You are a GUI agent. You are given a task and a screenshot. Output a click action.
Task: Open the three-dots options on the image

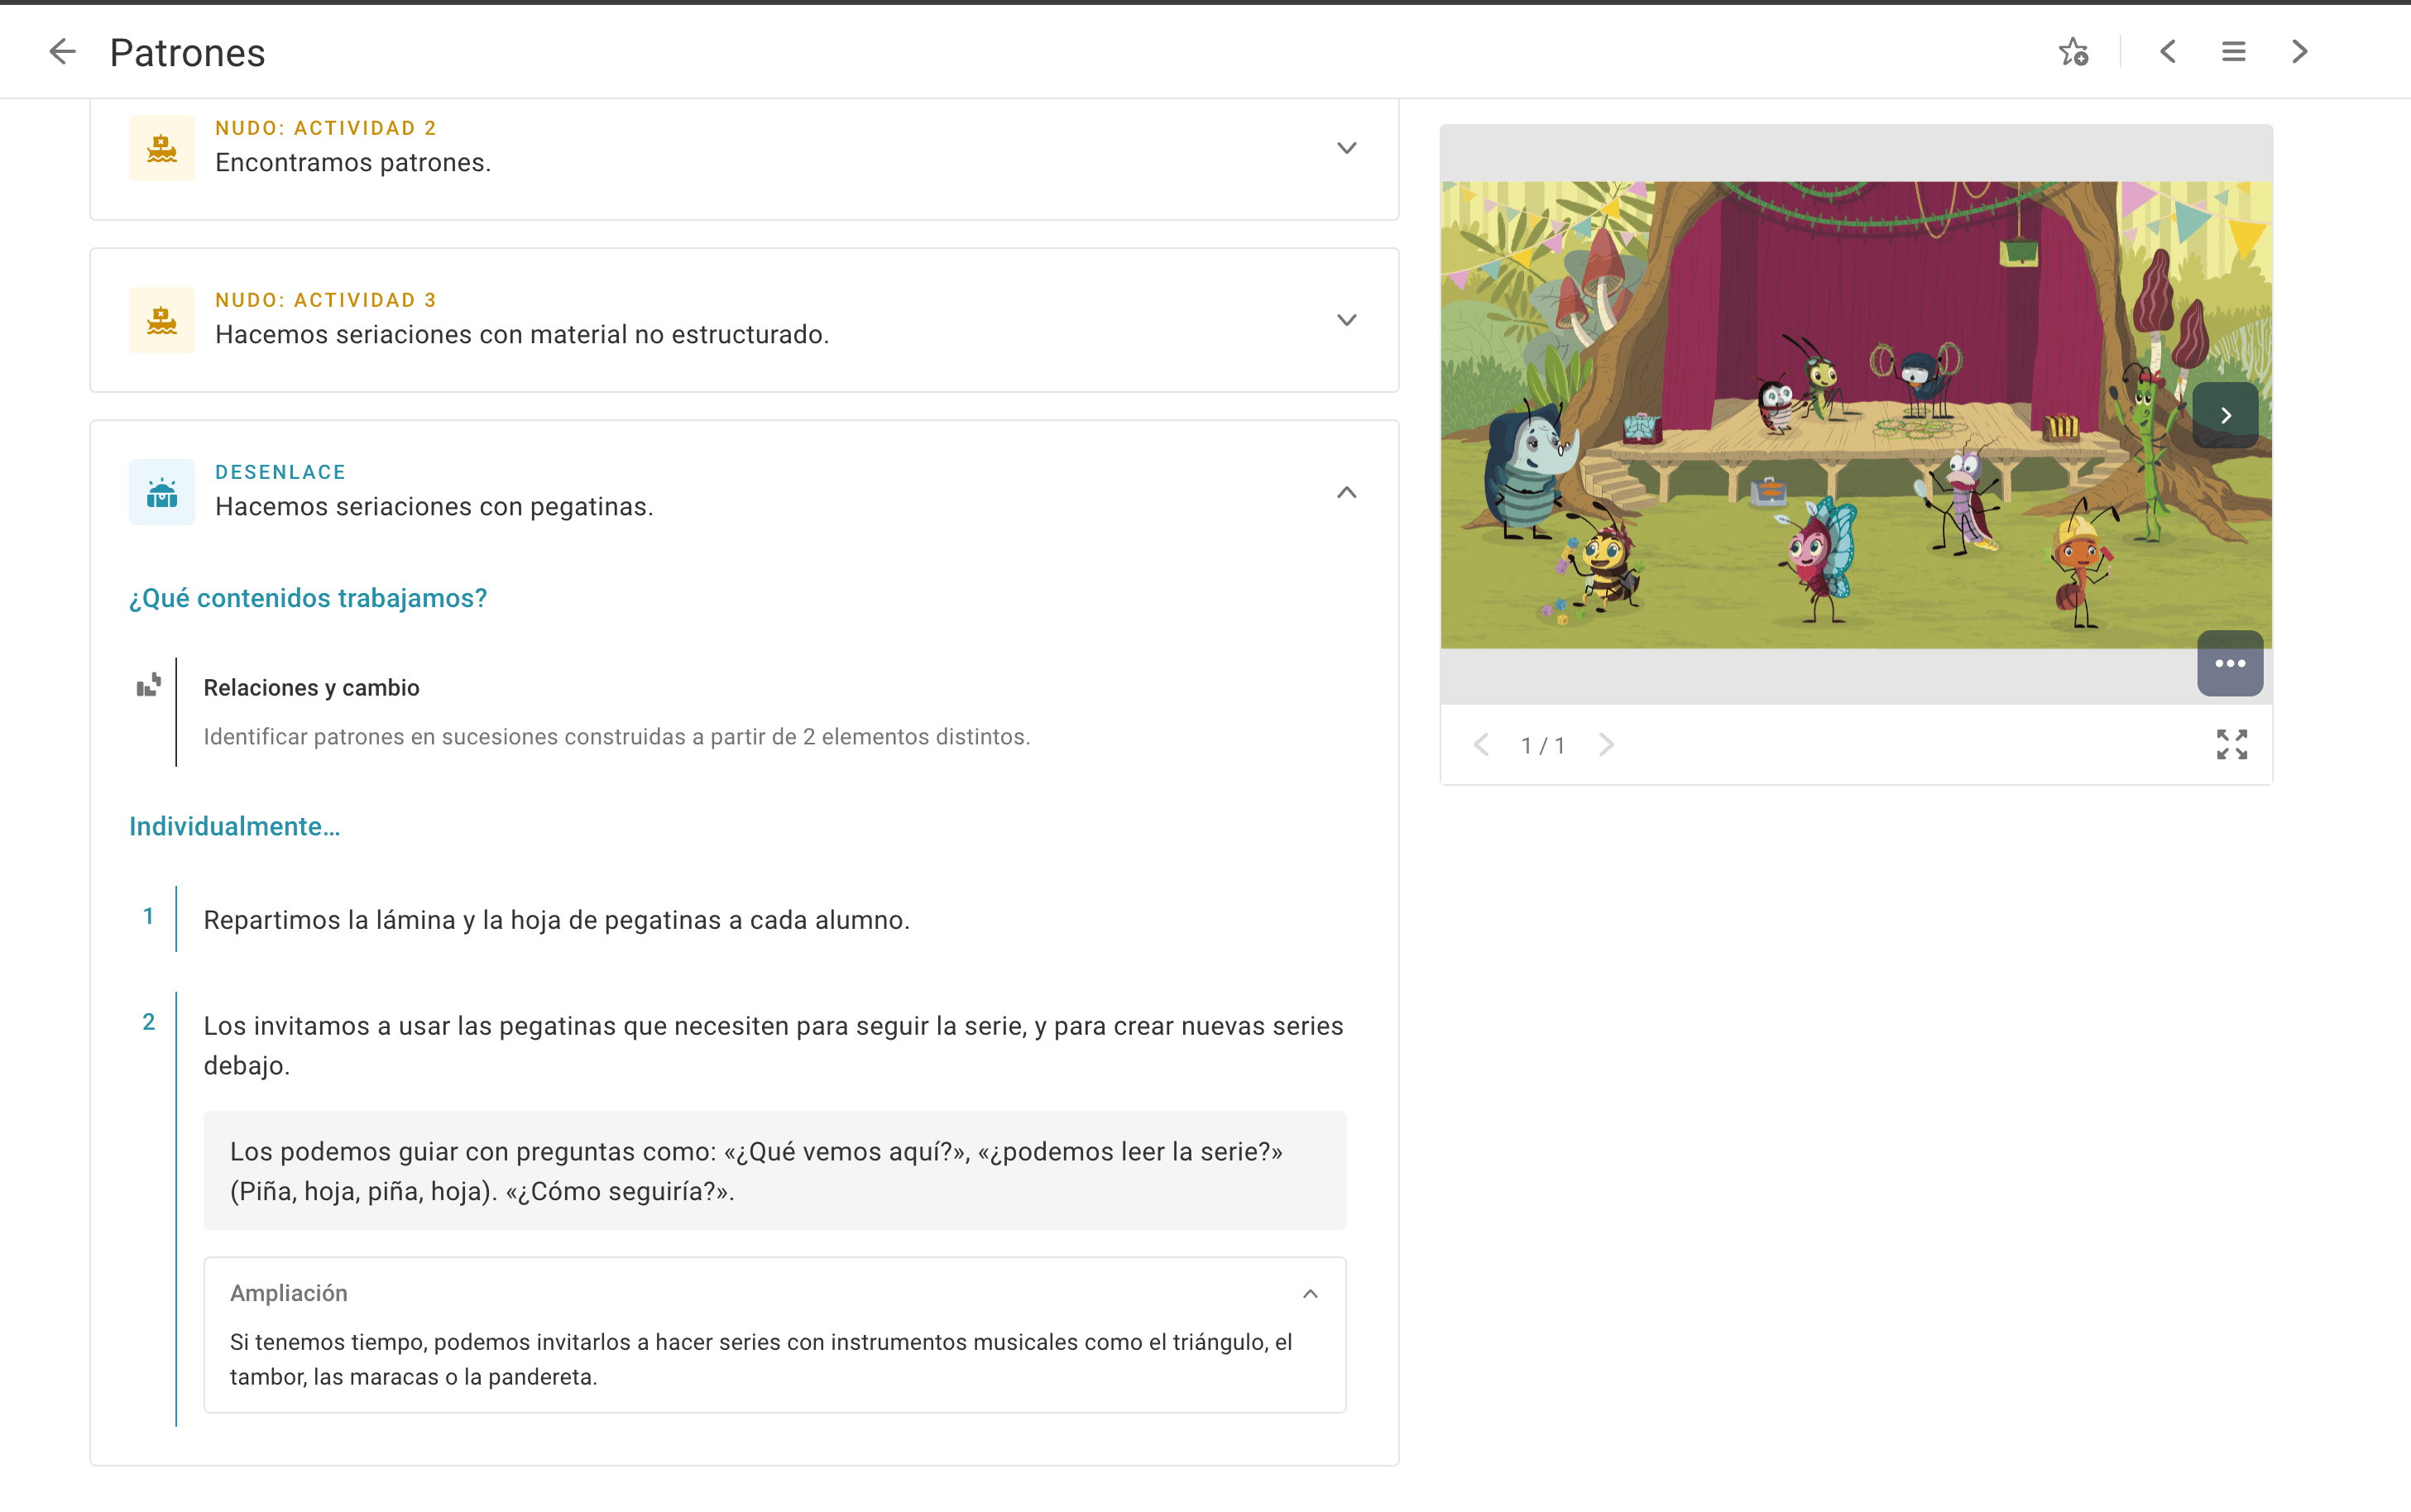2229,663
